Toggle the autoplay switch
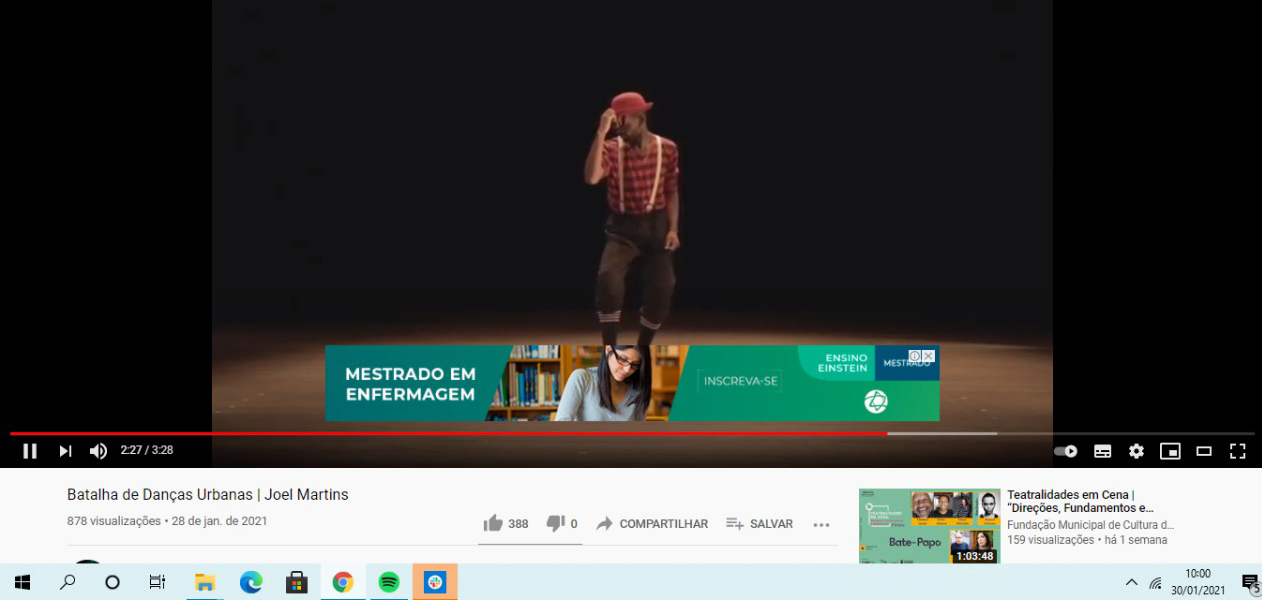Screen dimensions: 1262x600 coord(1066,451)
